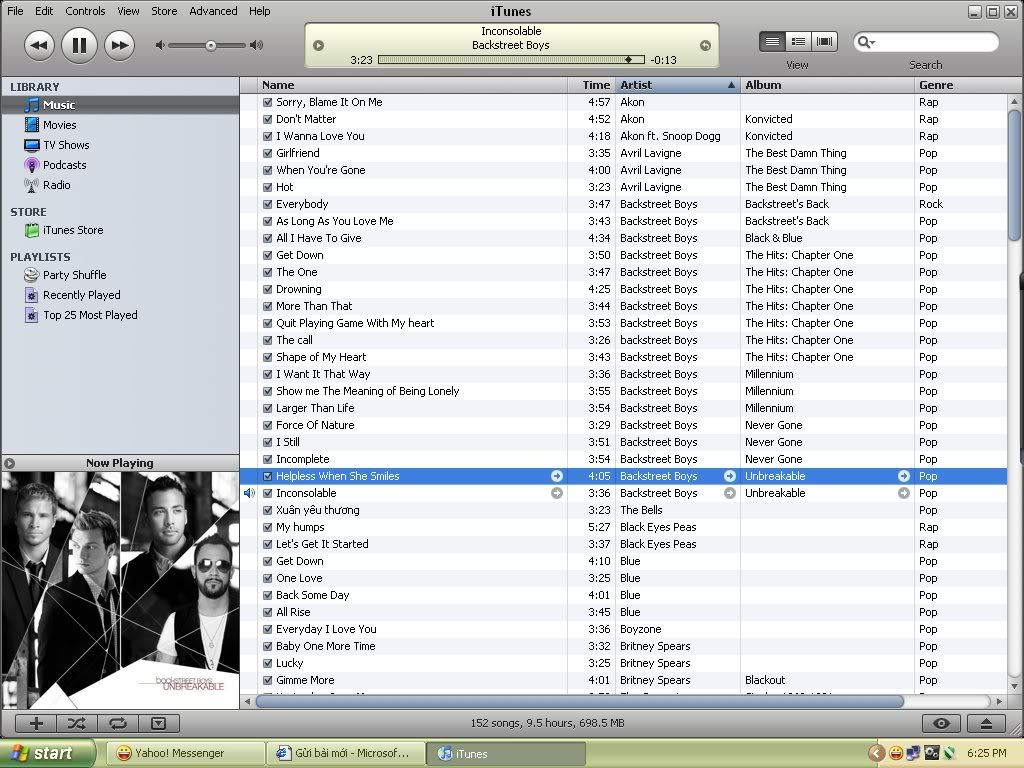The image size is (1024, 768).
Task: Sort songs by the Name column
Action: click(x=413, y=85)
